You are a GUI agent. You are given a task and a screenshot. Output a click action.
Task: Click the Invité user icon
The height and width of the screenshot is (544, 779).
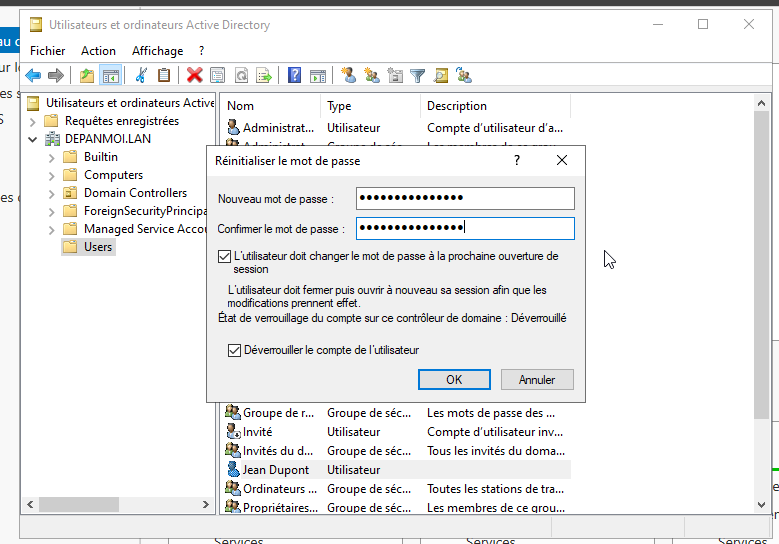pyautogui.click(x=233, y=431)
